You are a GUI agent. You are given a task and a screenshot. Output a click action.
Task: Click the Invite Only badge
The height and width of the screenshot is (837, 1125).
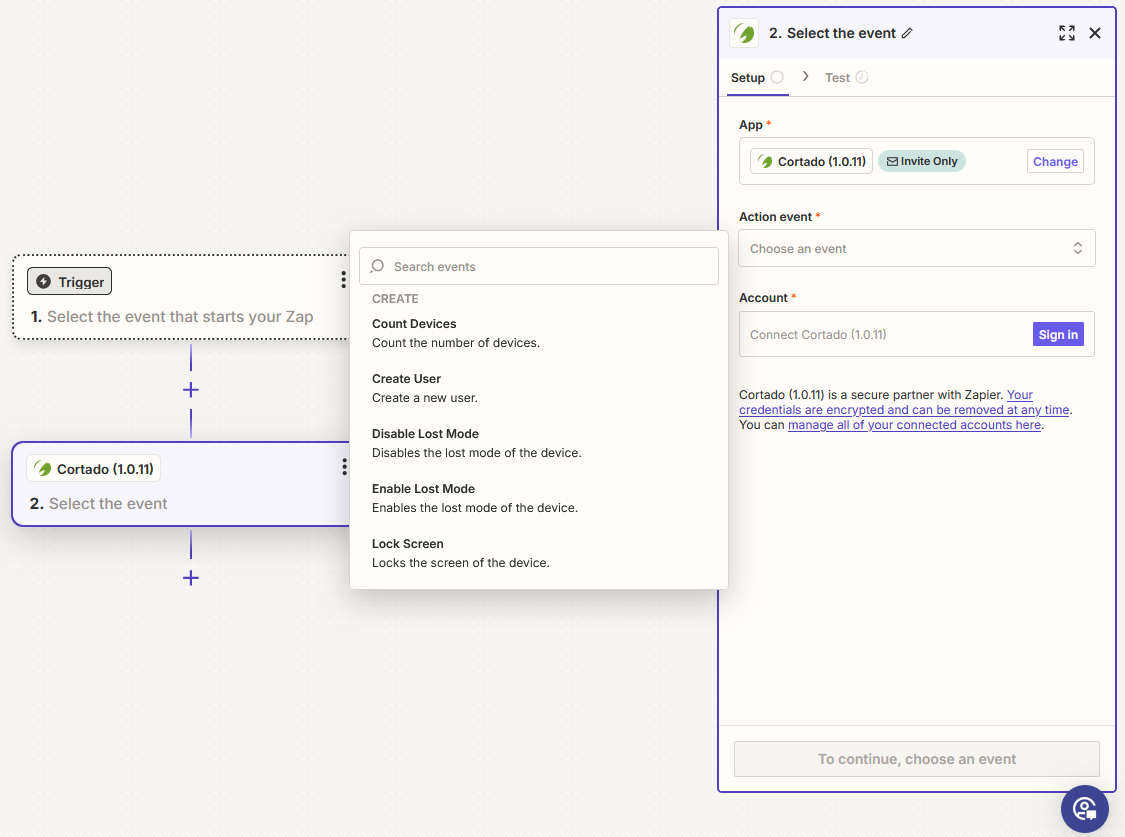922,161
